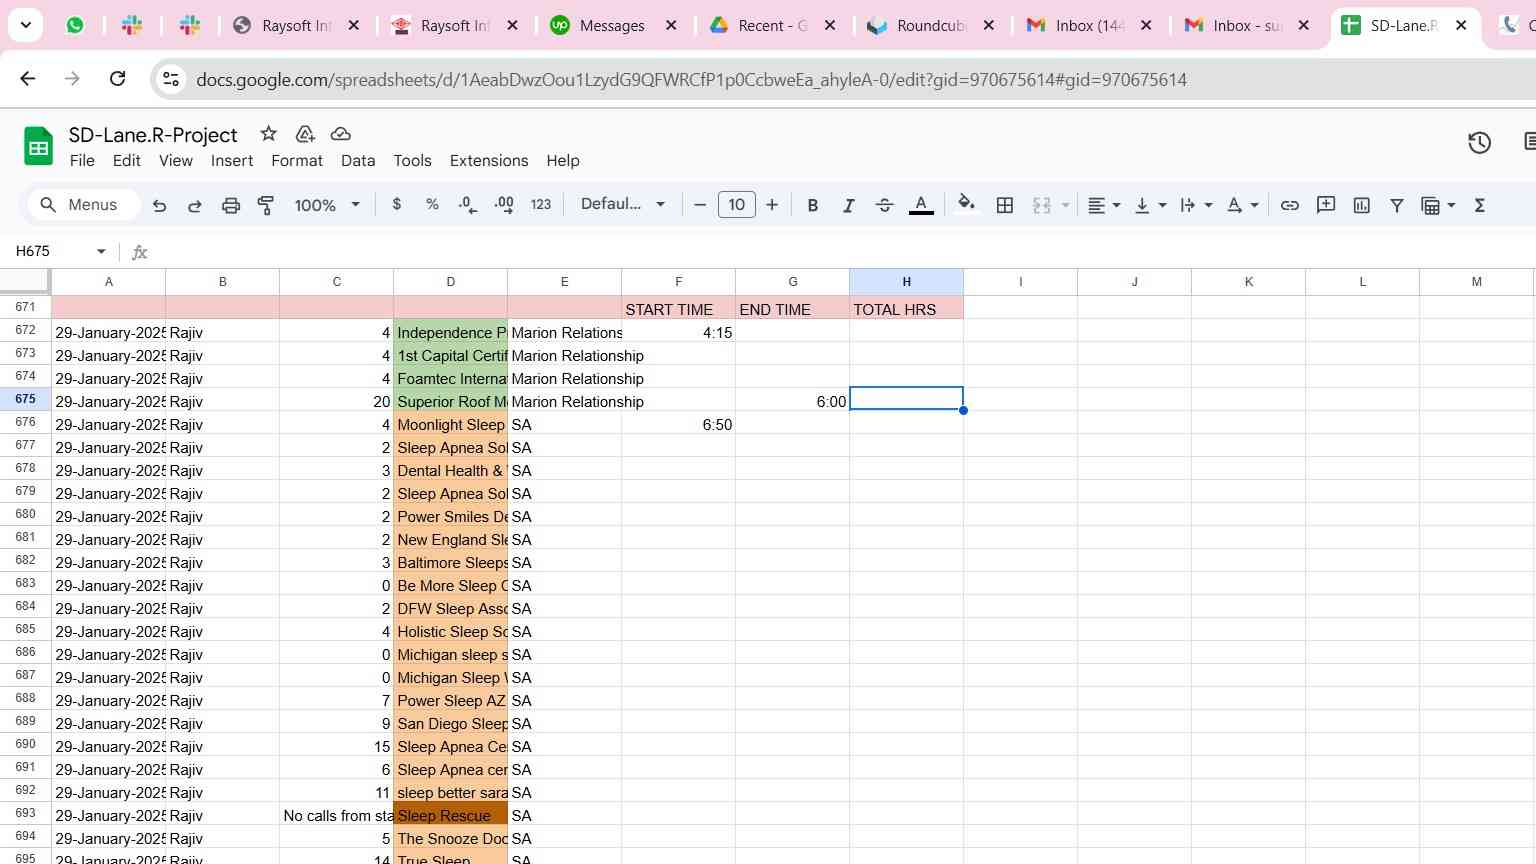1536x864 pixels.
Task: Open the Borders tool
Action: click(1005, 205)
